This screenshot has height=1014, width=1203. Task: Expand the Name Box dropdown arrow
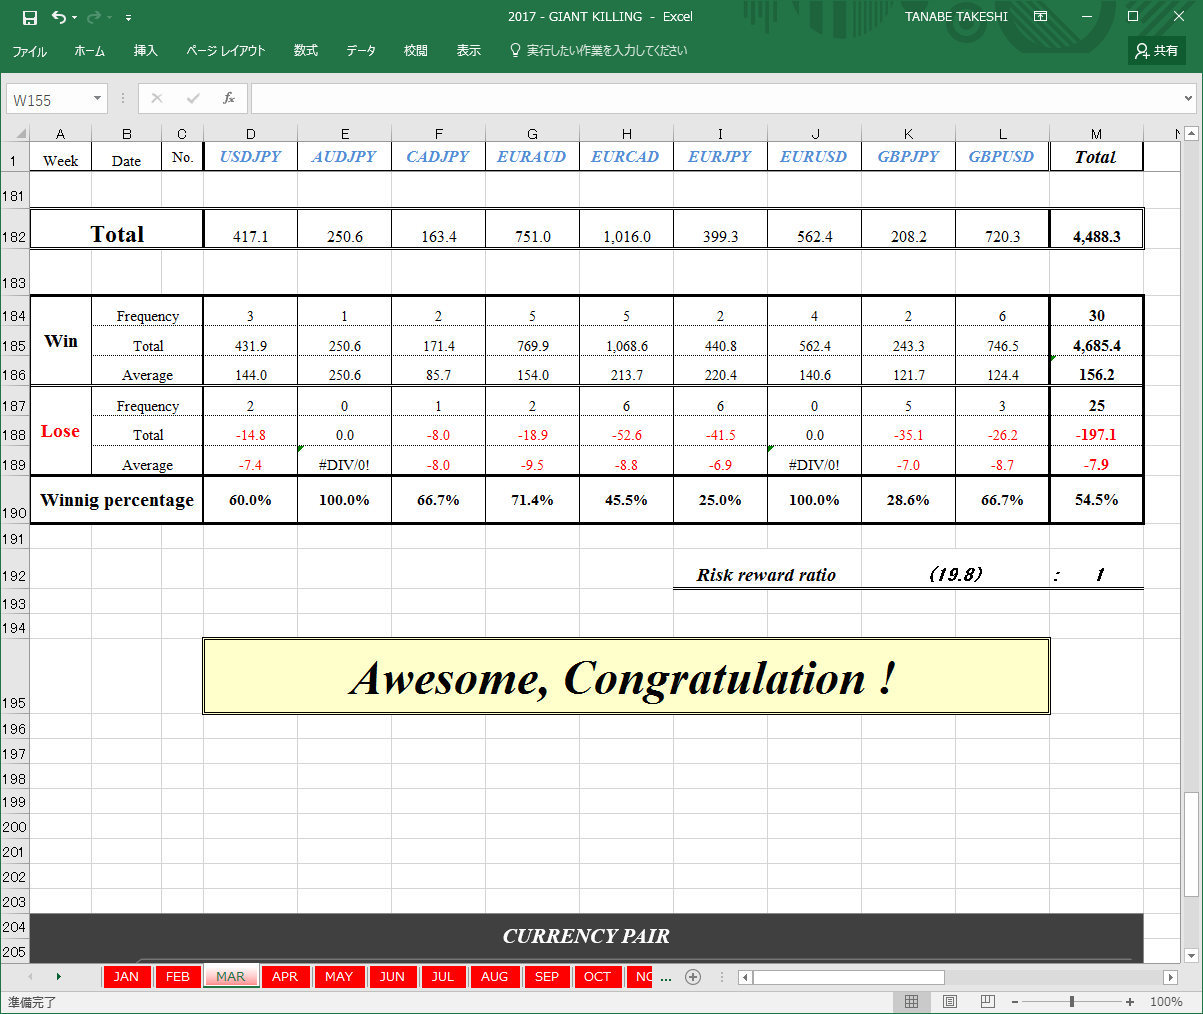97,99
